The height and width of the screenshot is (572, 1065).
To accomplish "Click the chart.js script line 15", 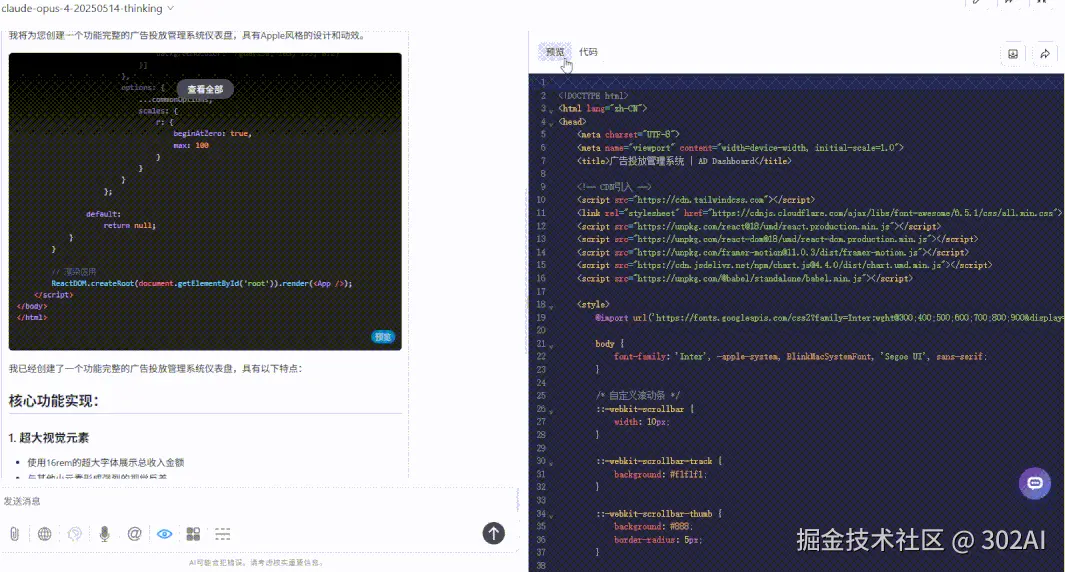I will (784, 265).
